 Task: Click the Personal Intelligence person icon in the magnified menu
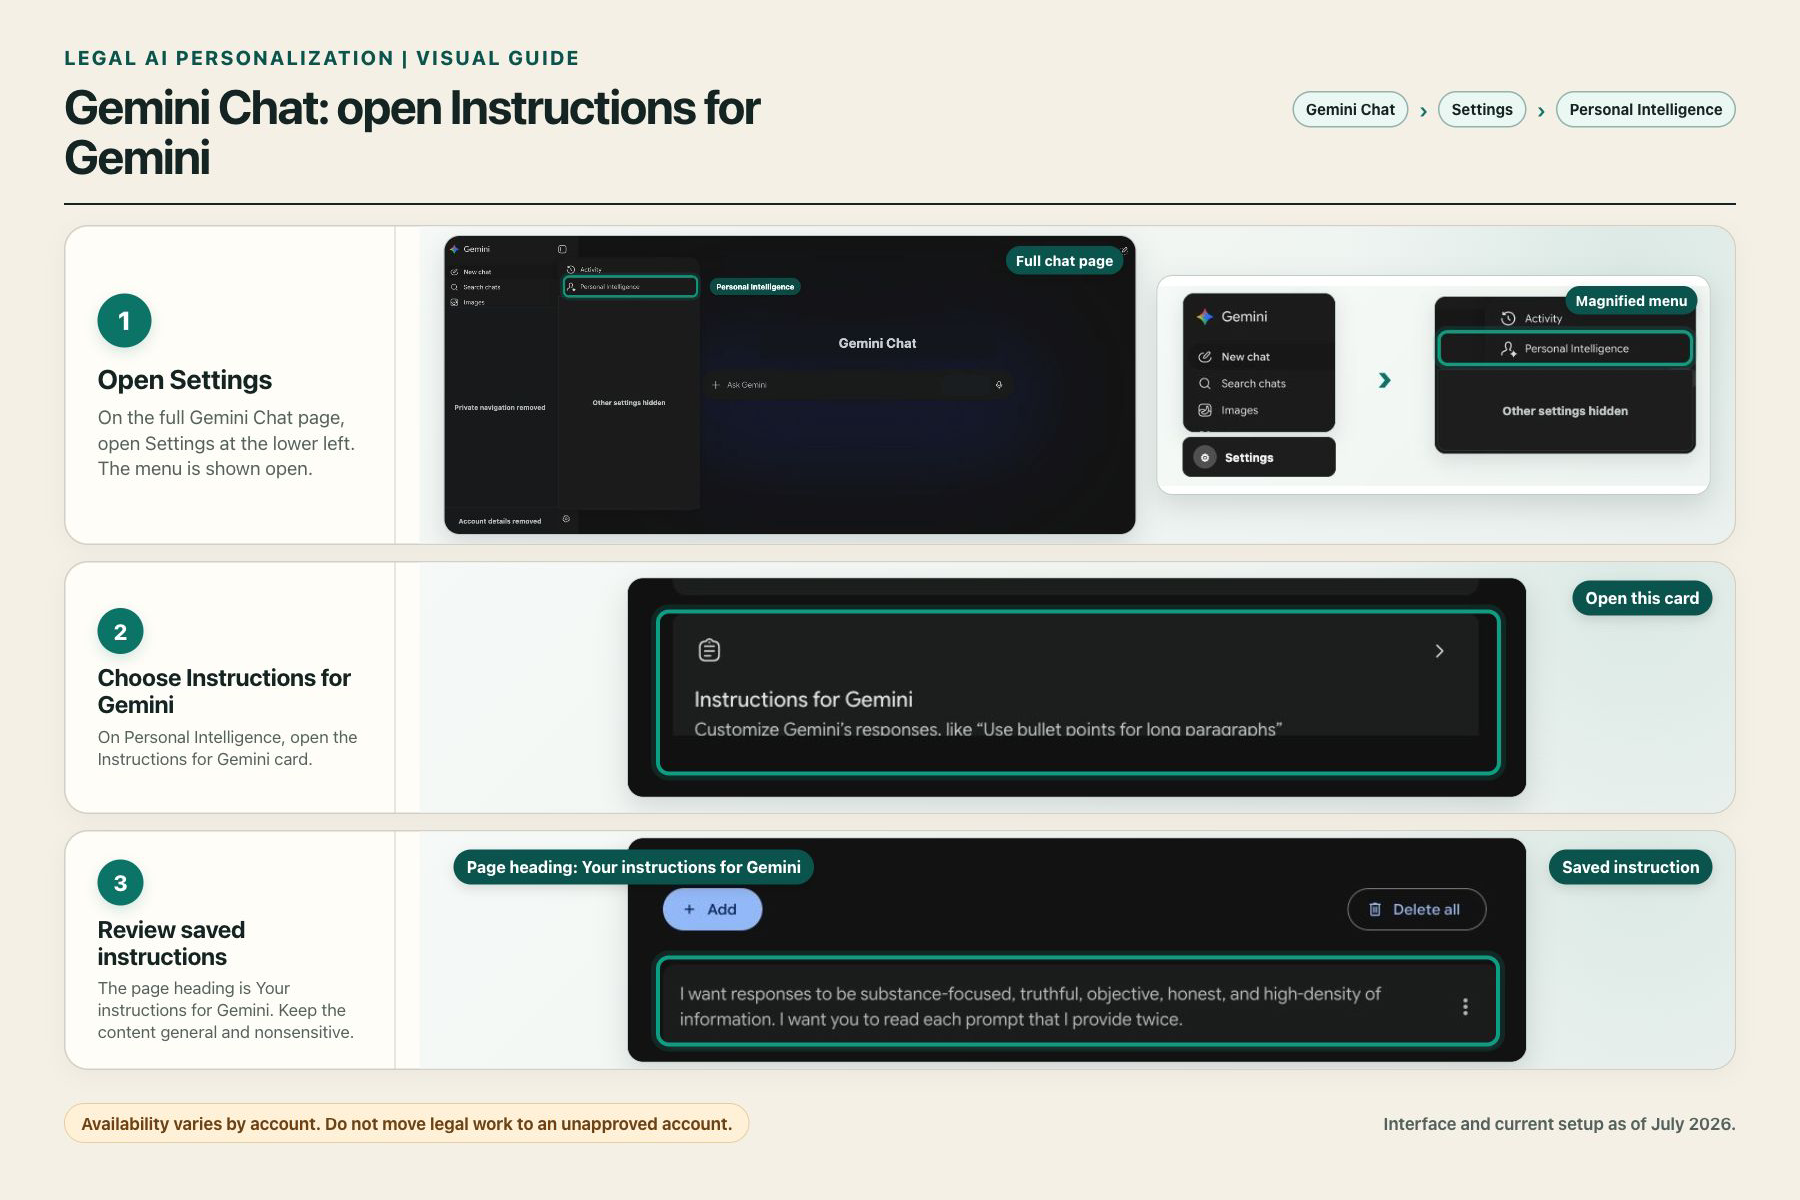pyautogui.click(x=1508, y=349)
